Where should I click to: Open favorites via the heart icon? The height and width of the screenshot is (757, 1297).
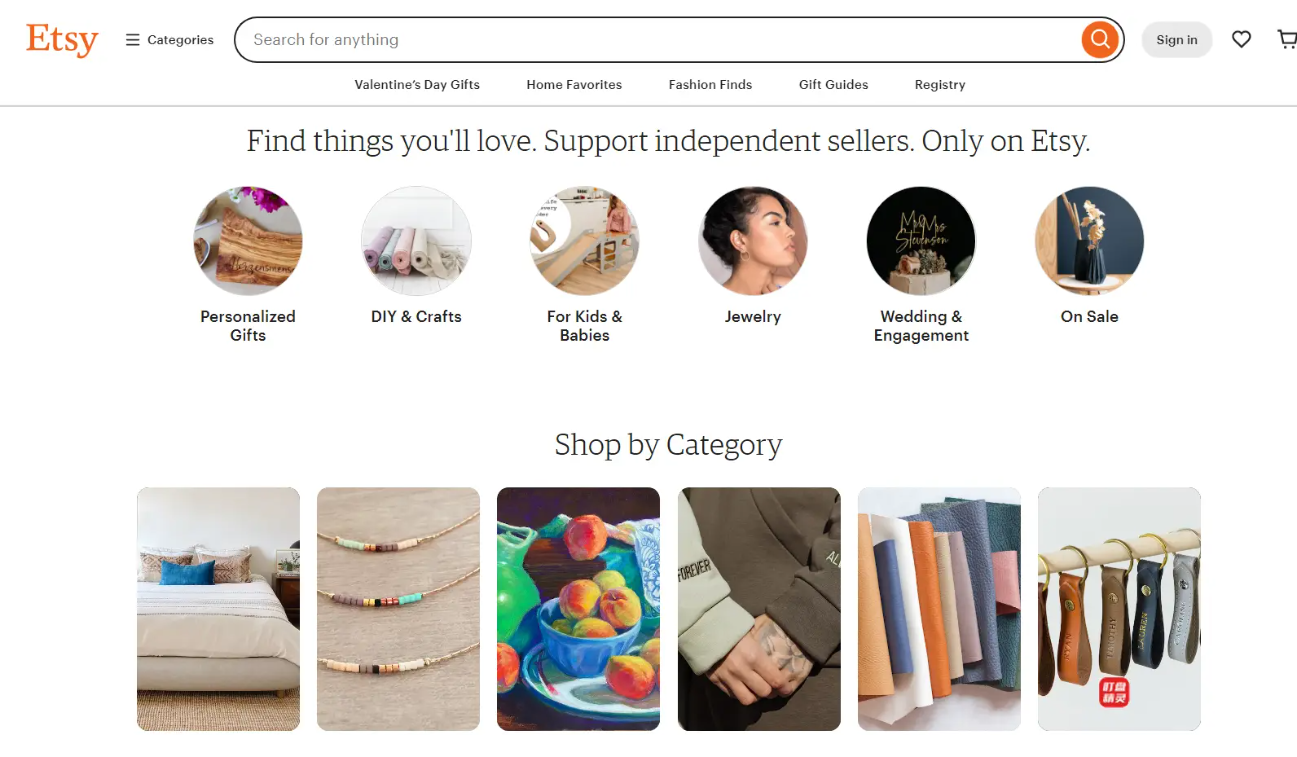pyautogui.click(x=1241, y=40)
